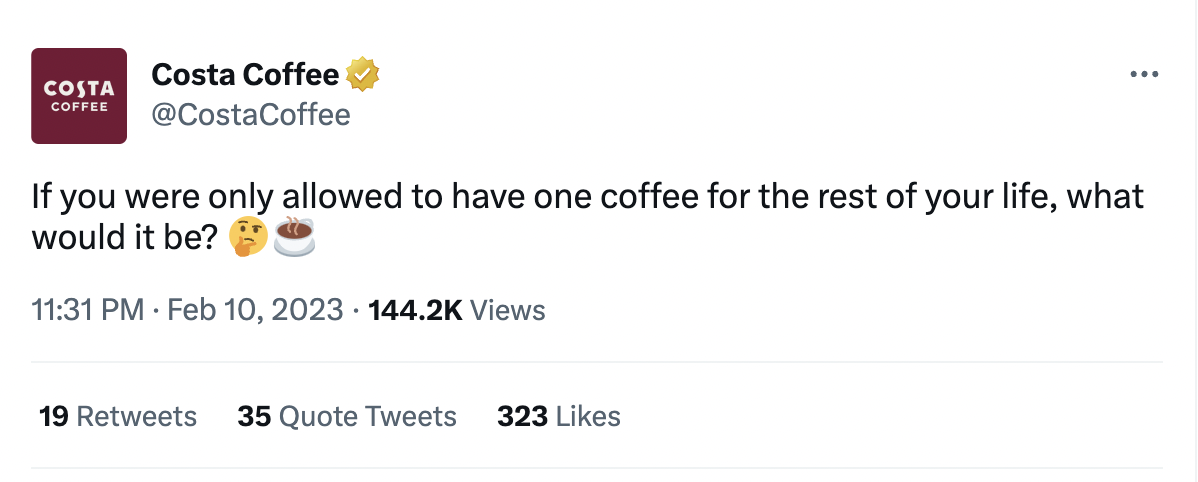Click the 144.2K view count number
The height and width of the screenshot is (482, 1198).
[415, 310]
